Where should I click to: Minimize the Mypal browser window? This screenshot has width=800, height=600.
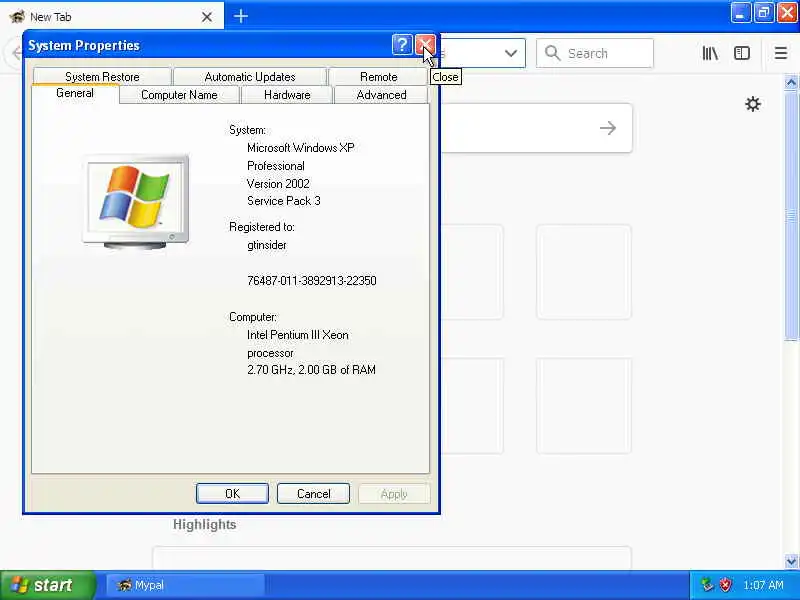(x=740, y=13)
